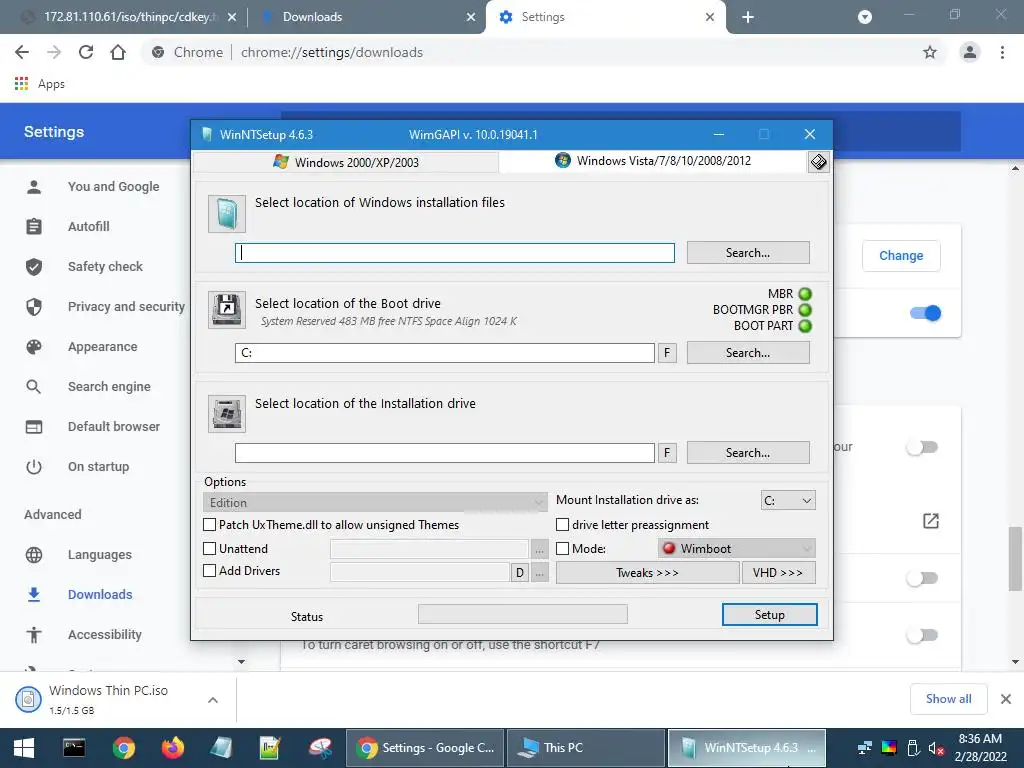Click the Boot drive floppy icon
This screenshot has height=768, width=1024.
(227, 310)
